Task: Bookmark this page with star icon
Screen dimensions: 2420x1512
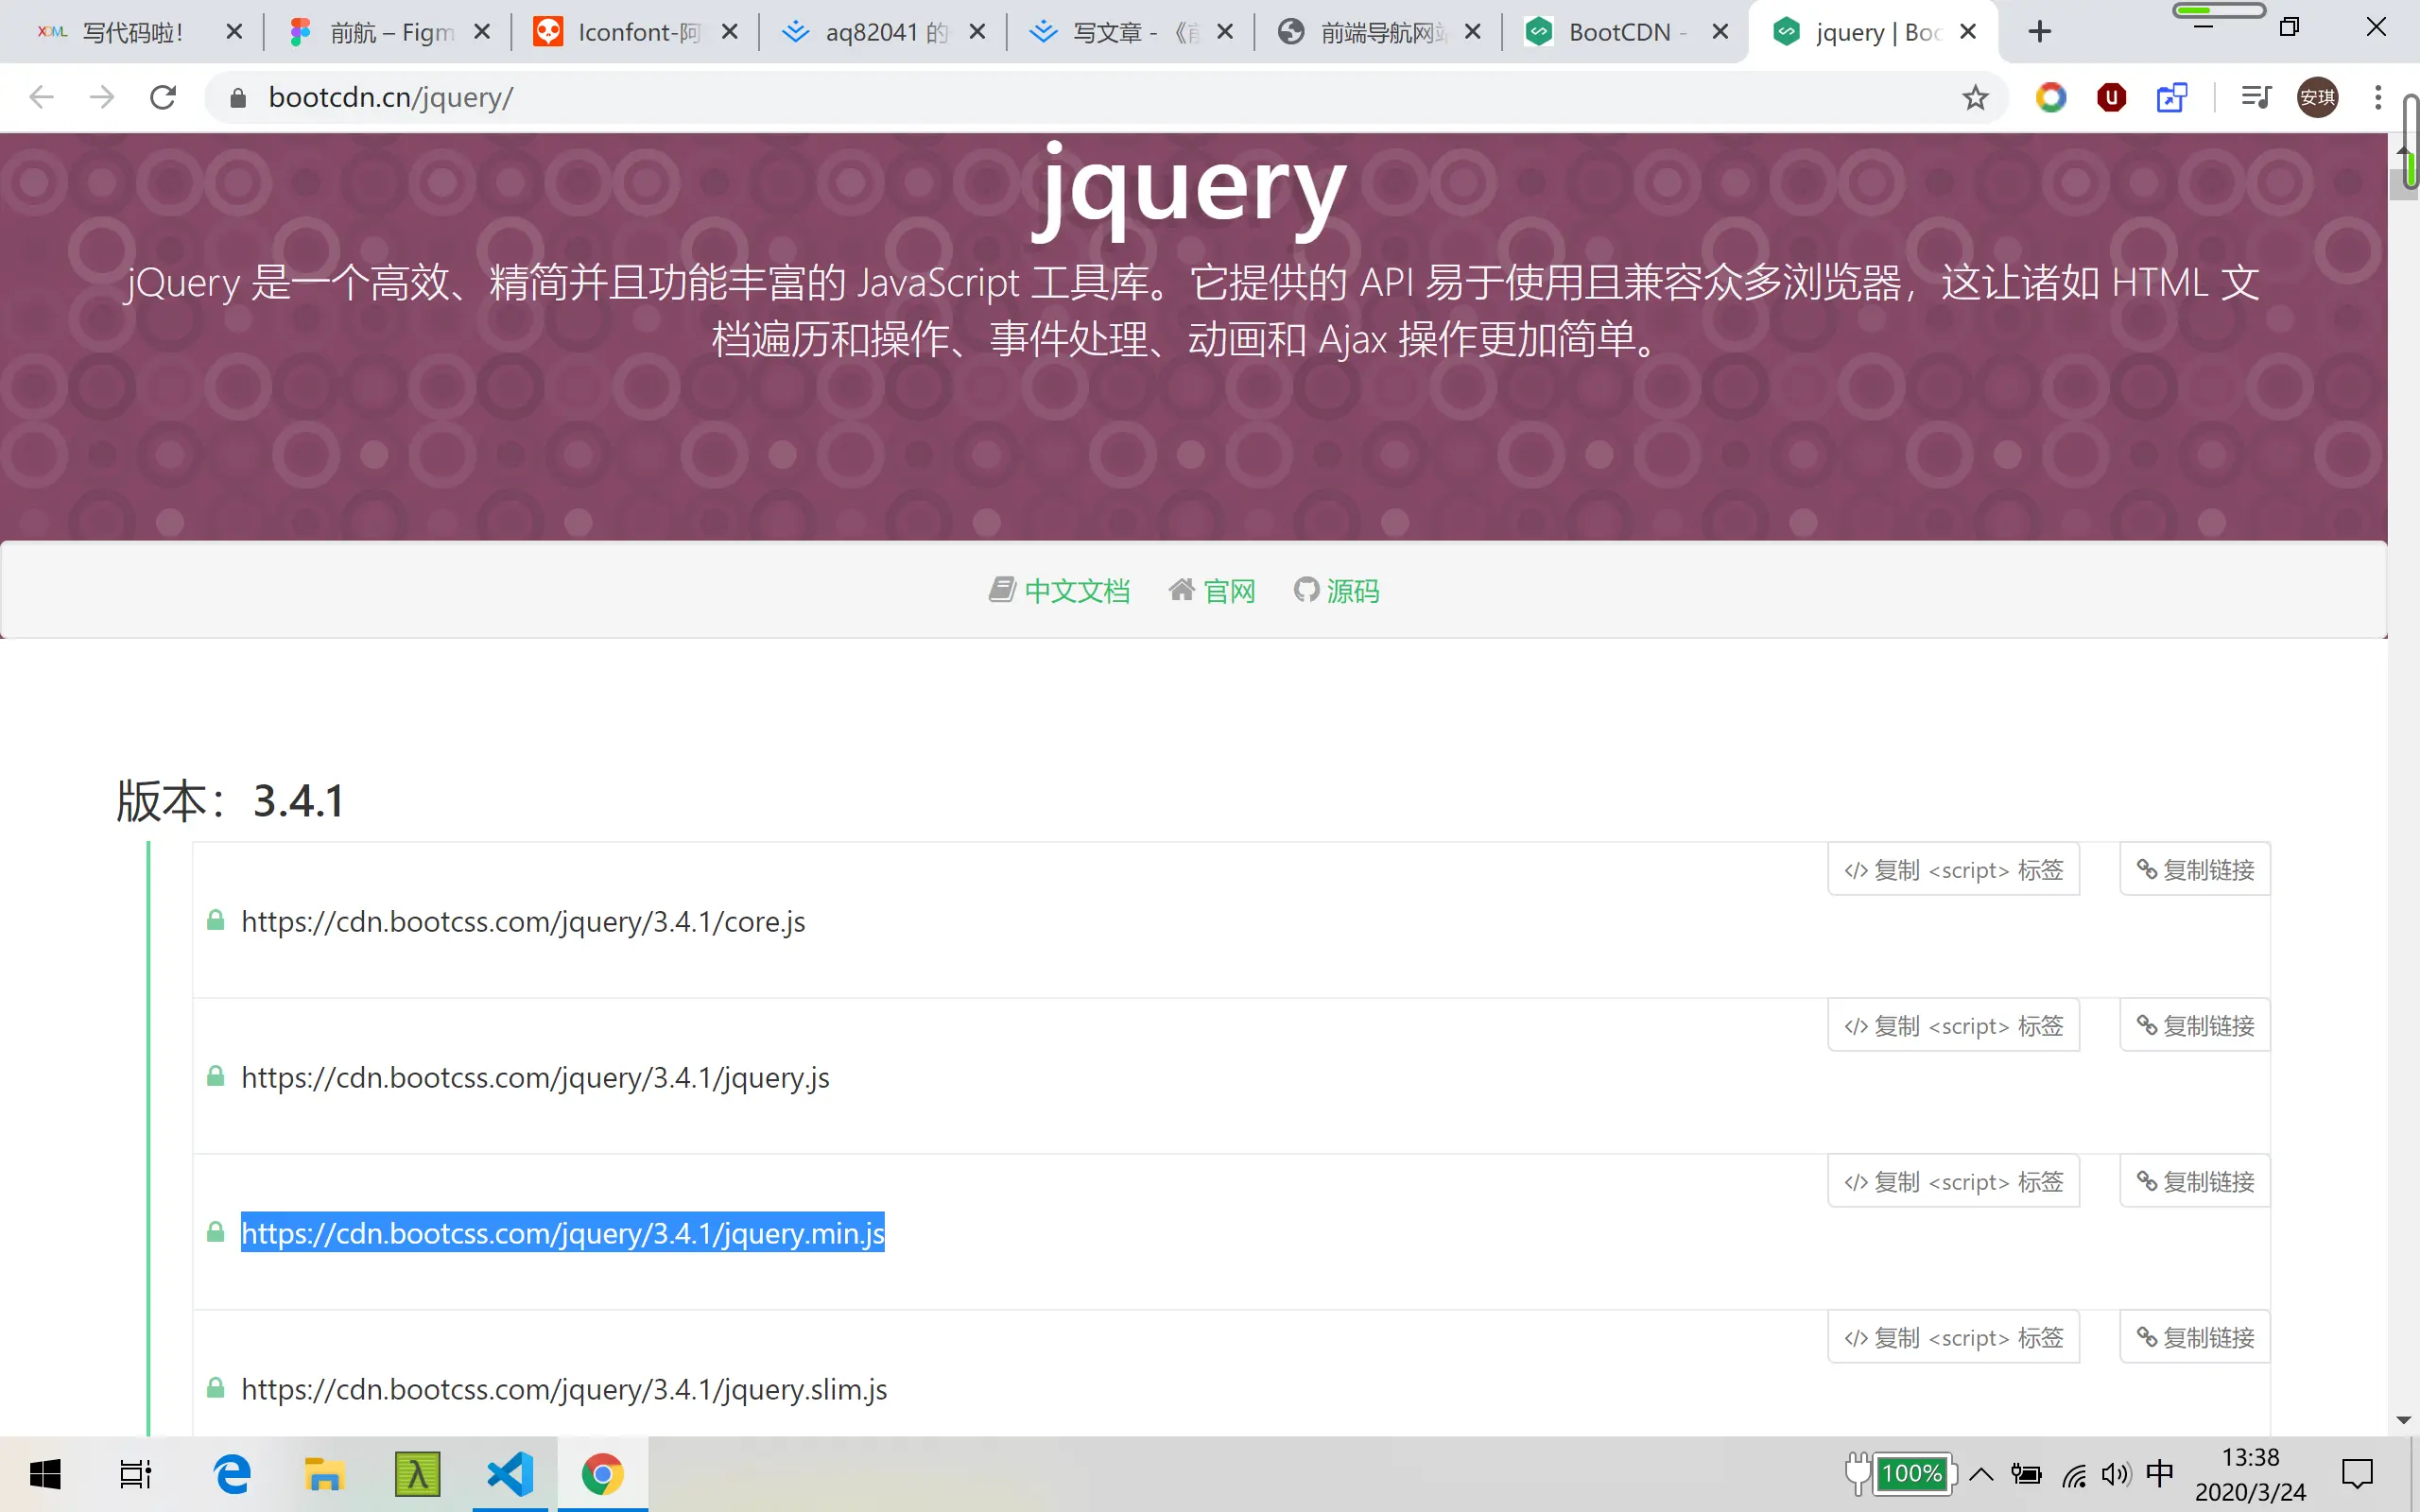Action: [x=1974, y=97]
